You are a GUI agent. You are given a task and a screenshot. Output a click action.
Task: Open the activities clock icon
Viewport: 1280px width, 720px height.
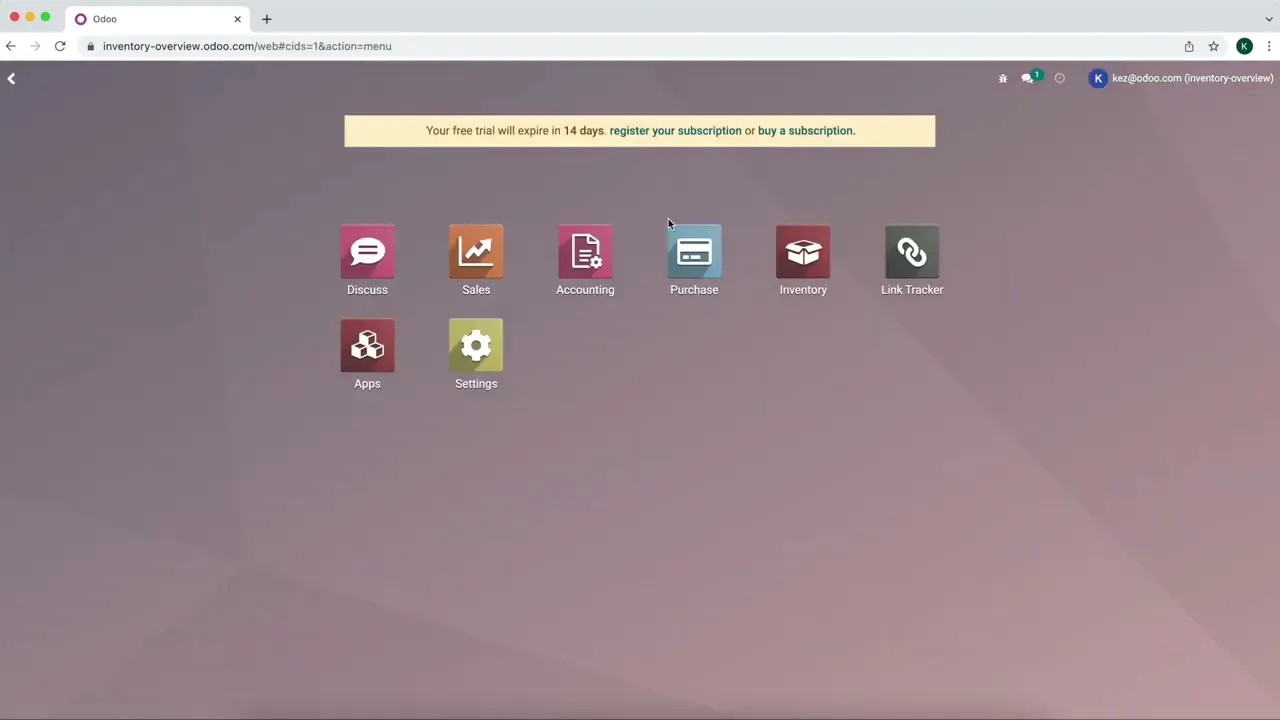1060,78
